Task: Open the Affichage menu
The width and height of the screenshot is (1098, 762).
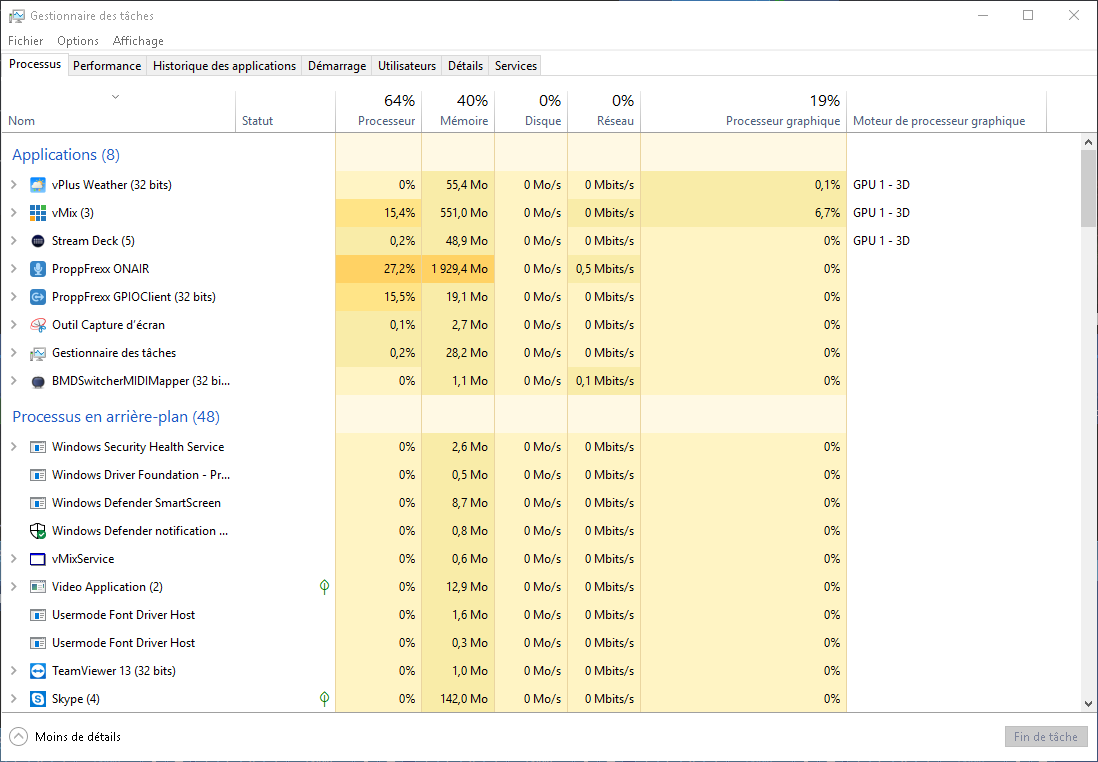Action: [138, 41]
